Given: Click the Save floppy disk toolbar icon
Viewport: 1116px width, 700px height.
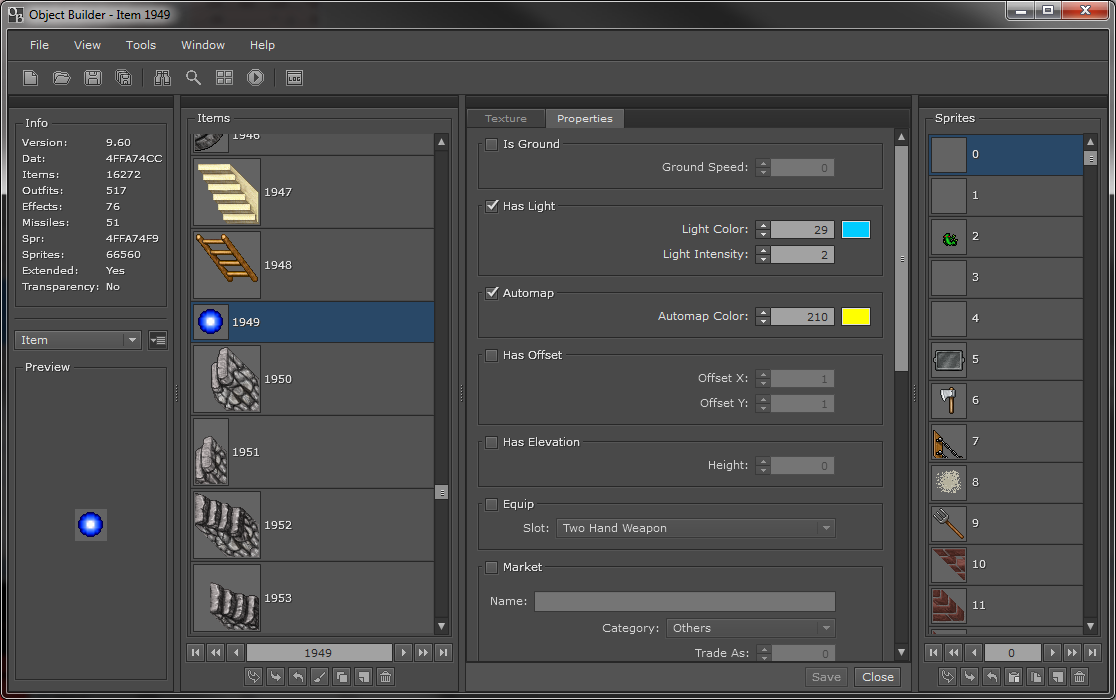Looking at the screenshot, I should click(93, 78).
